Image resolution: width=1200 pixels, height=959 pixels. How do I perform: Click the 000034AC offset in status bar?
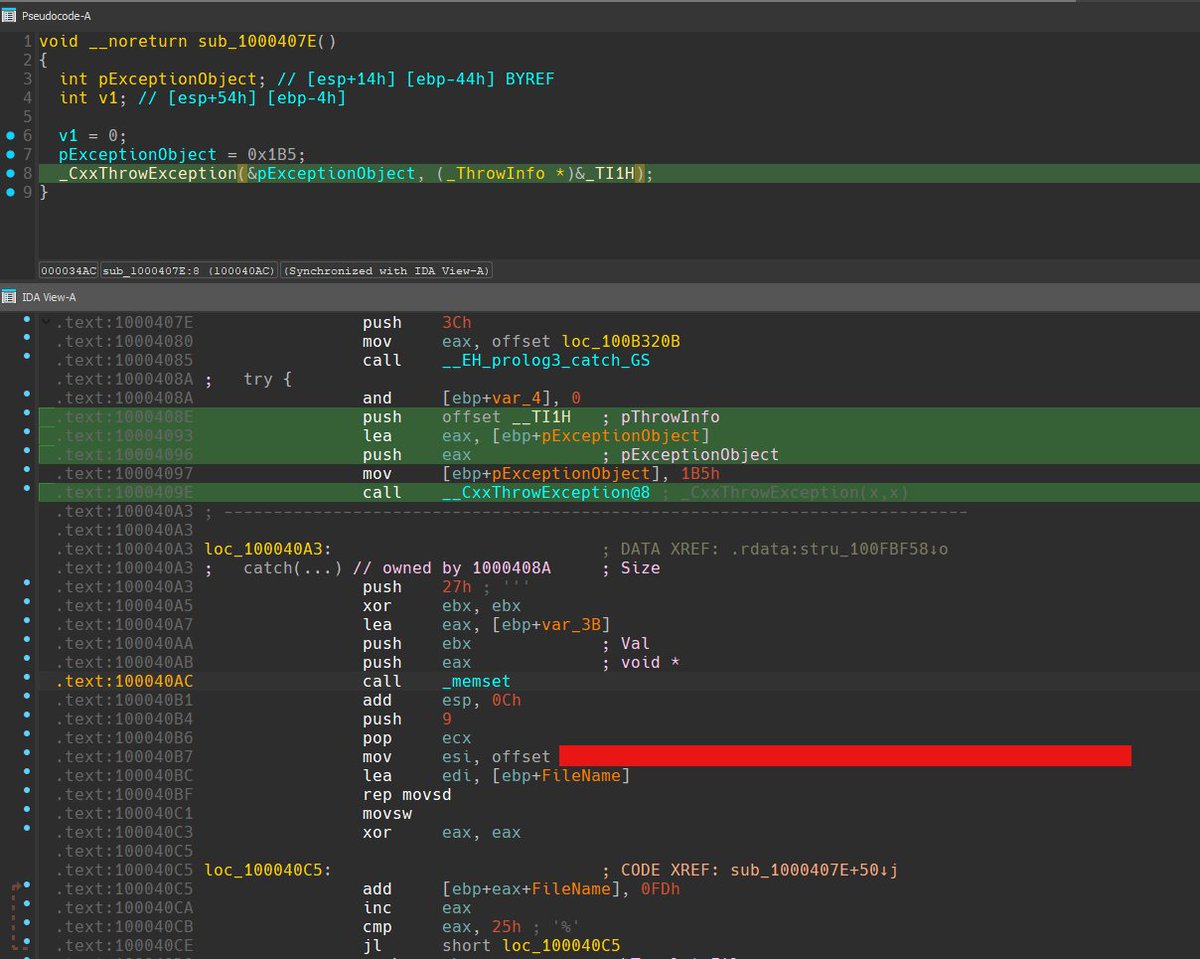click(x=68, y=271)
